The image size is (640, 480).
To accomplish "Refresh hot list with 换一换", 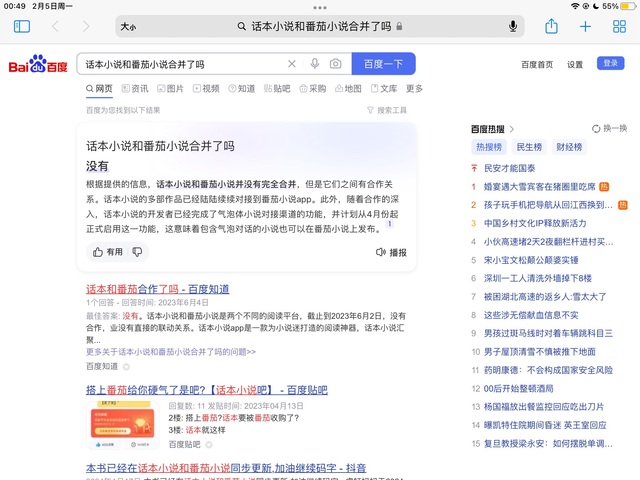I will pyautogui.click(x=609, y=129).
